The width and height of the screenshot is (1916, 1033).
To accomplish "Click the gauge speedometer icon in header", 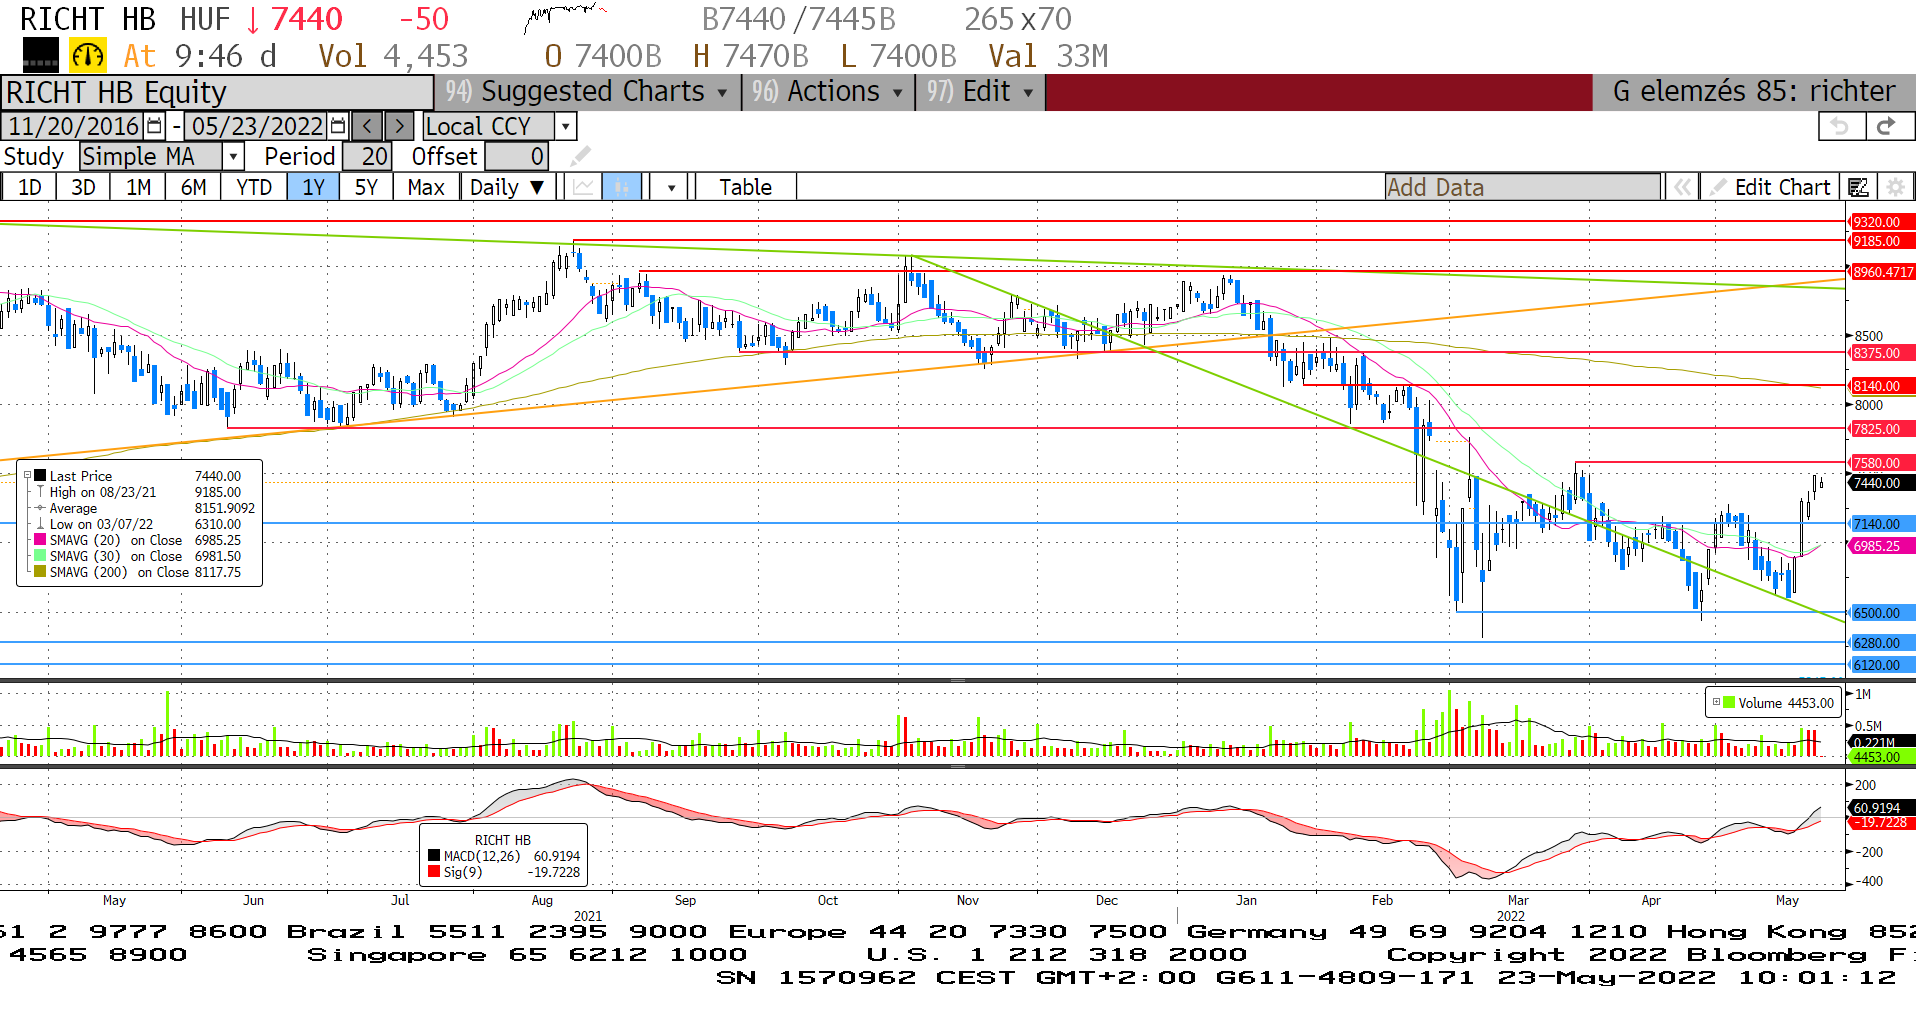I will click(x=88, y=56).
